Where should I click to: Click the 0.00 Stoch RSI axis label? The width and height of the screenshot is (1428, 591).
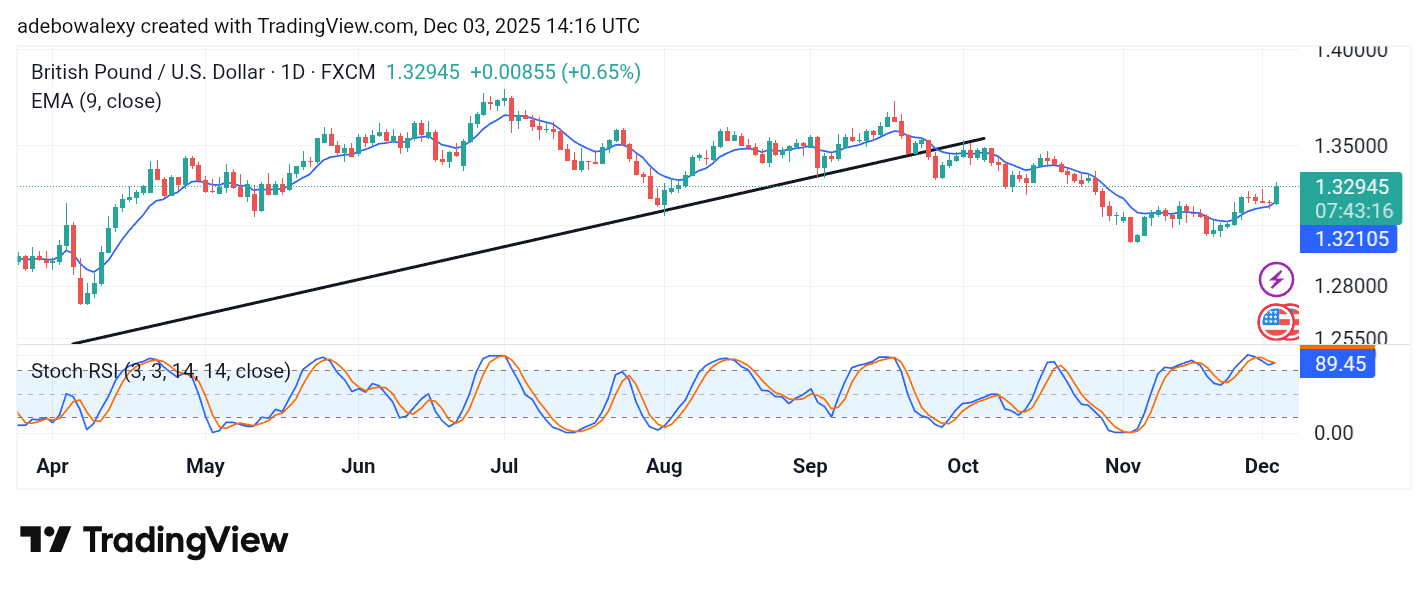tap(1333, 433)
